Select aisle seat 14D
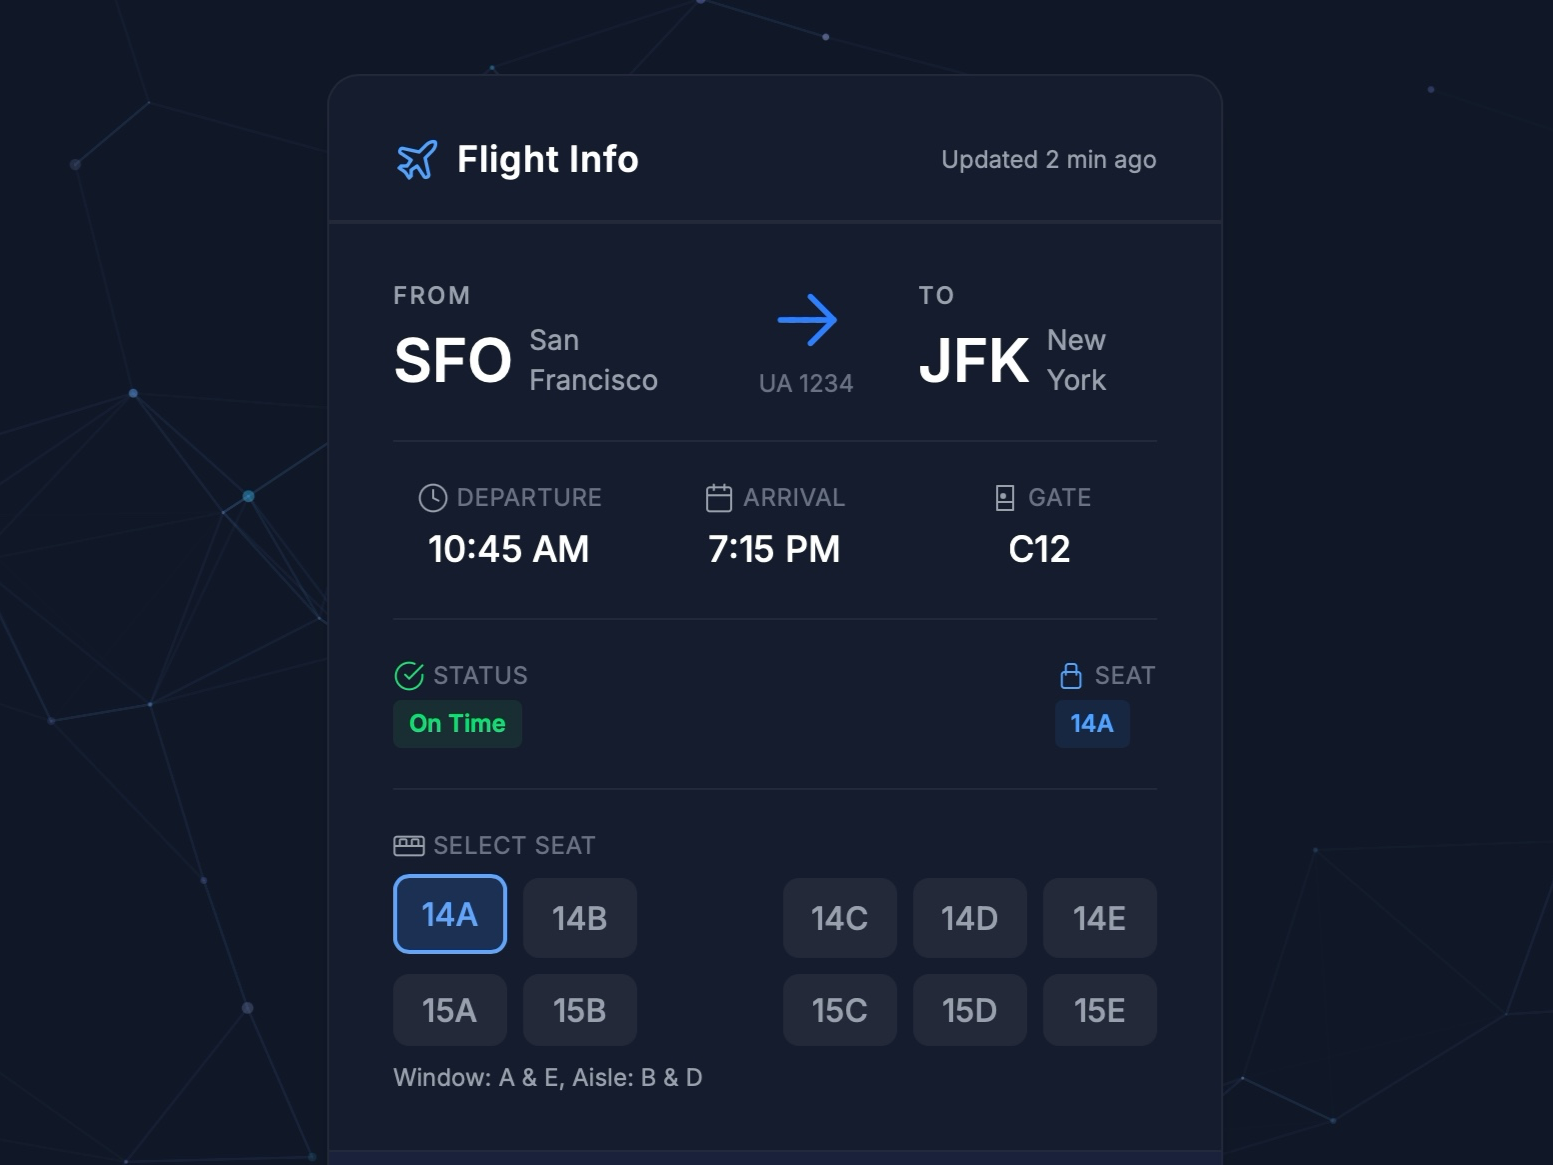 point(970,917)
